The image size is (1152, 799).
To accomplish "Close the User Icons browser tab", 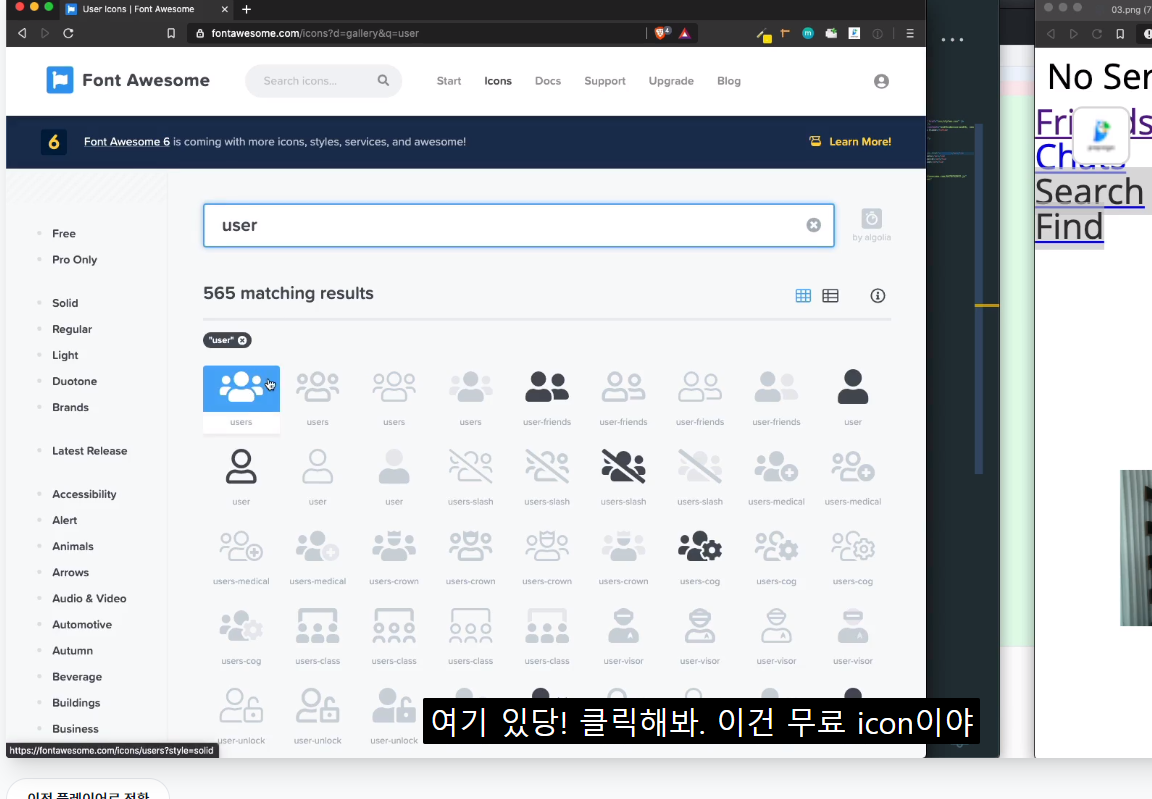I will 225,10.
